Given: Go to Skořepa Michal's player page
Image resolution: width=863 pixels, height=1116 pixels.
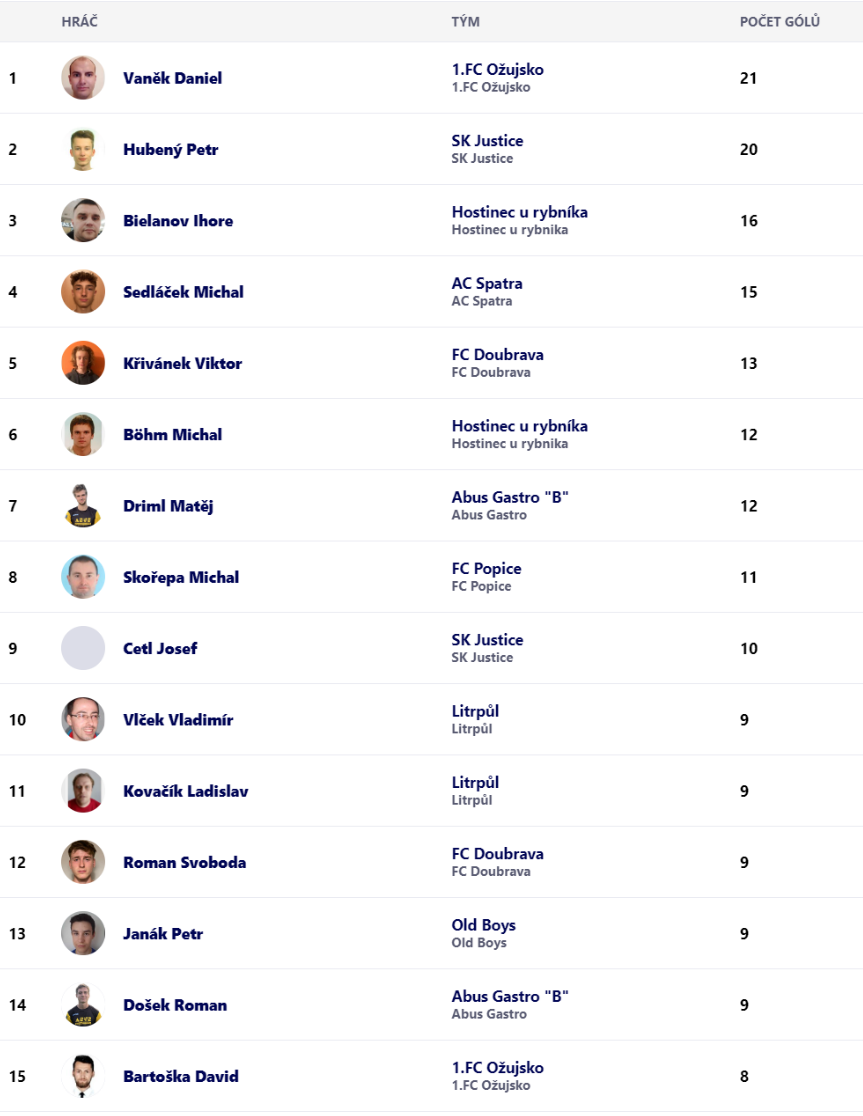Looking at the screenshot, I should pyautogui.click(x=181, y=577).
